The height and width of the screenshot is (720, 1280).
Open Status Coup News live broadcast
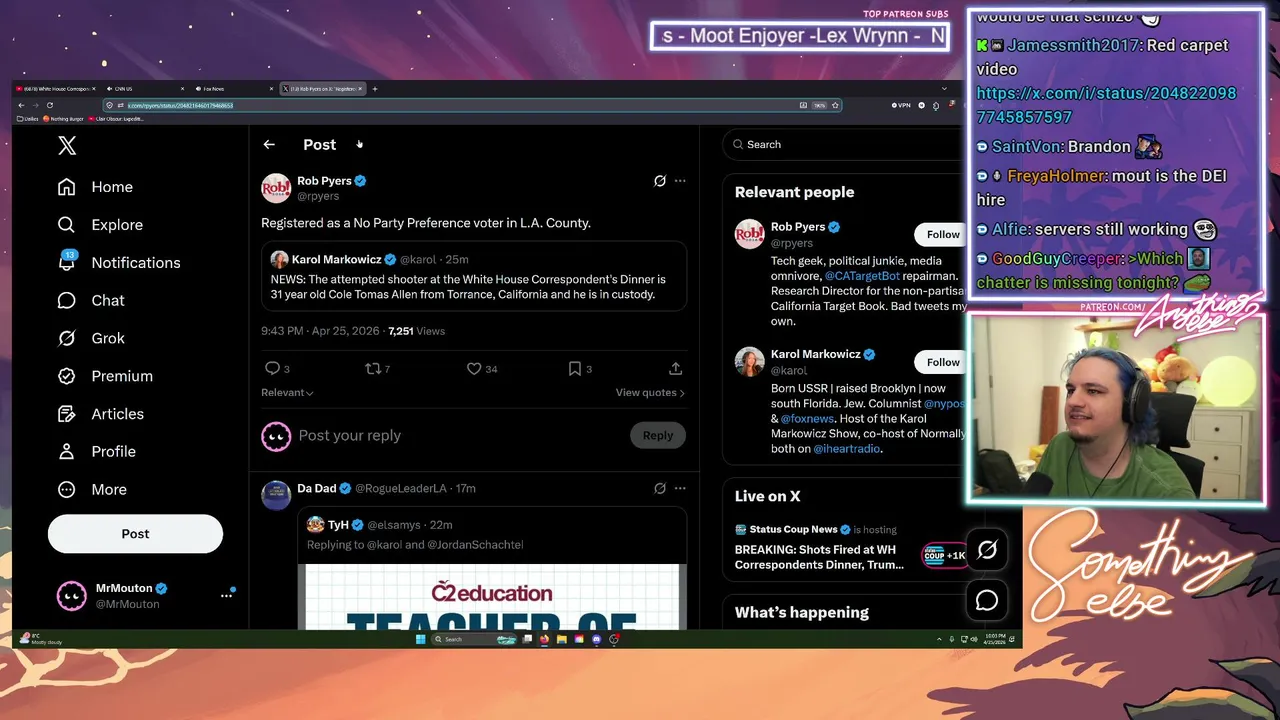[845, 549]
